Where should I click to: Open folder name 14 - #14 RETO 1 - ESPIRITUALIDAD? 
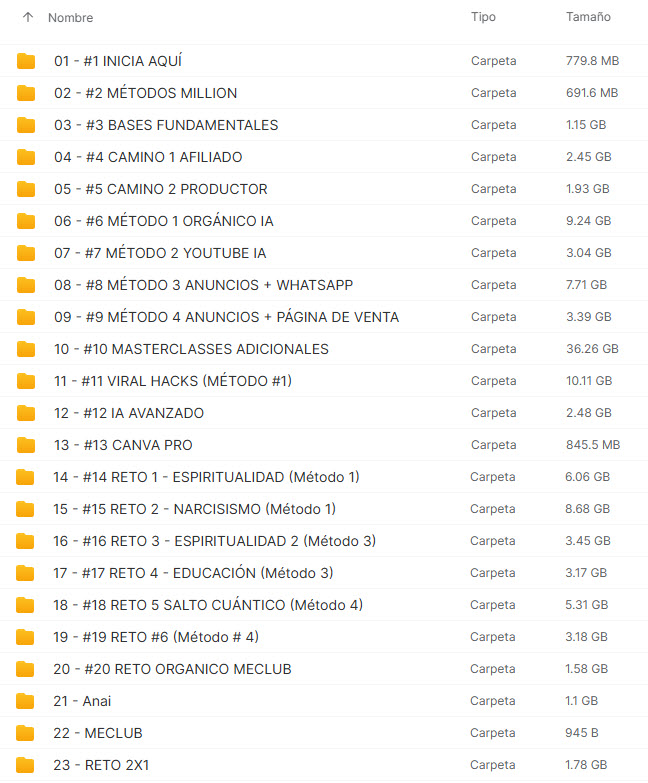(206, 477)
